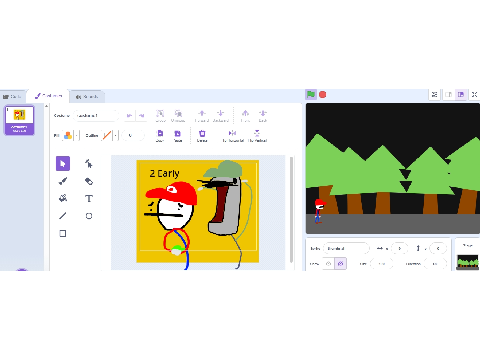Screen dimensions: 480x360
Task: Select costume 1 thumbnail in list
Action: (19, 120)
